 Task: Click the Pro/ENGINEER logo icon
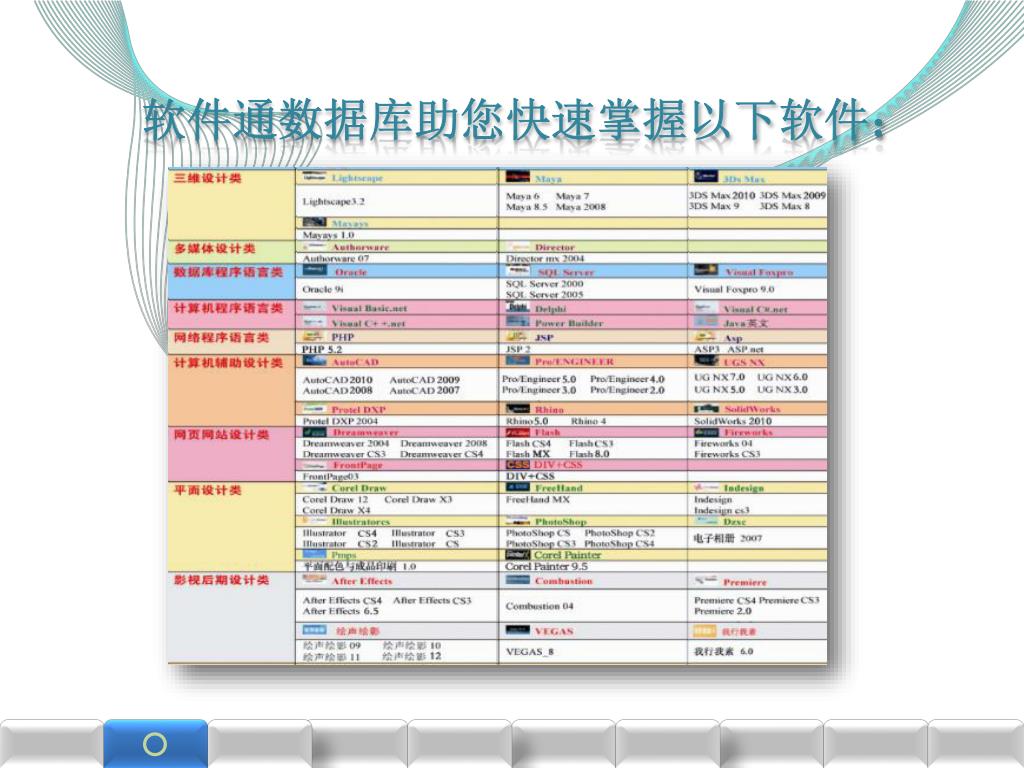click(x=517, y=360)
